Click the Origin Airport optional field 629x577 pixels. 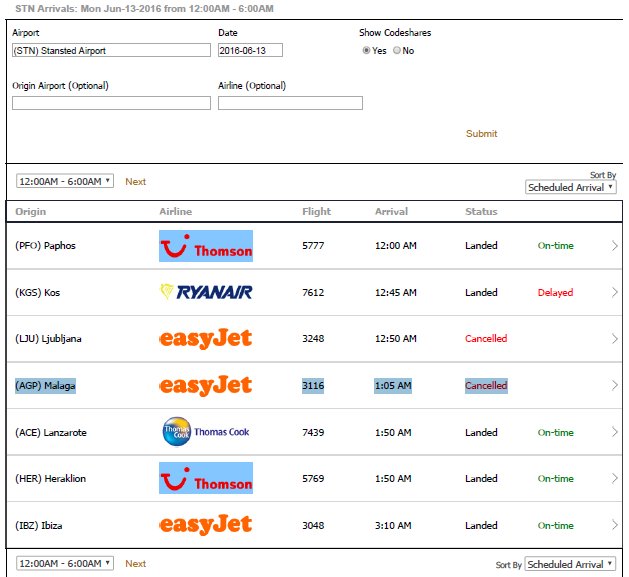(x=111, y=103)
